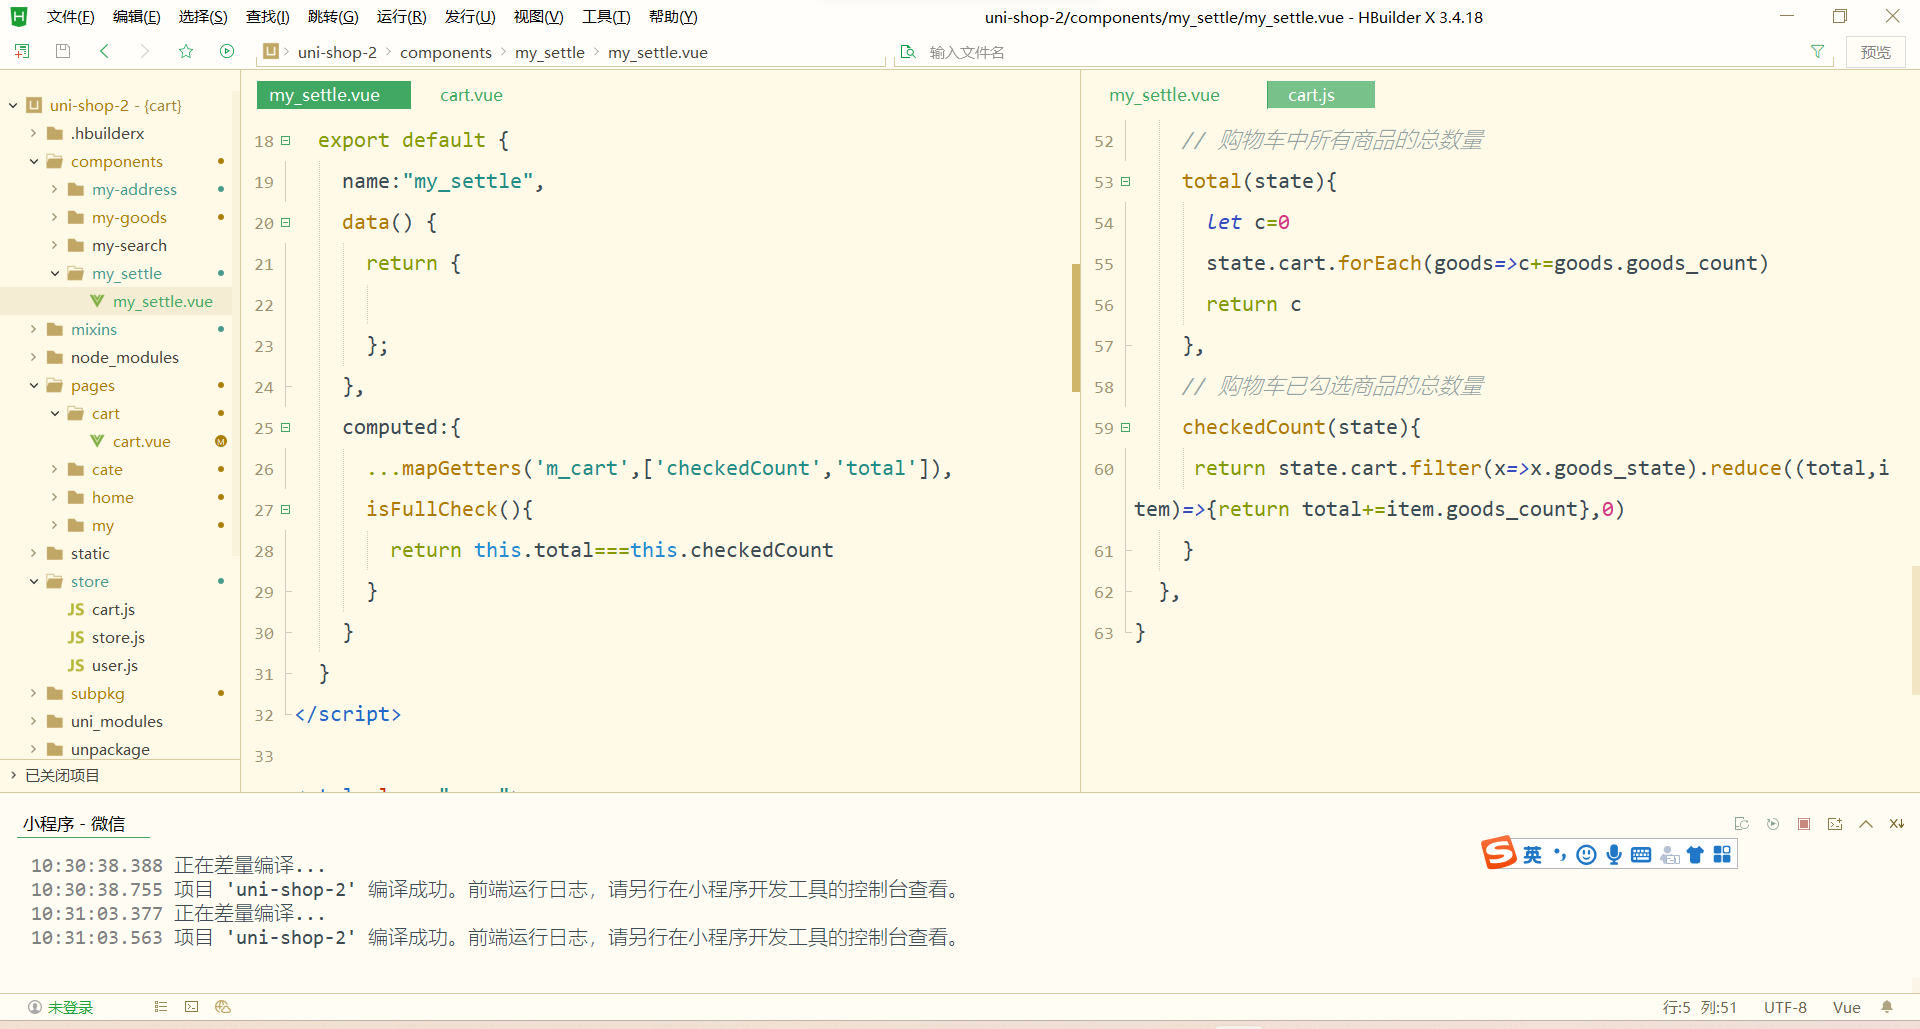Open the terminal icon in status bar

click(192, 1007)
